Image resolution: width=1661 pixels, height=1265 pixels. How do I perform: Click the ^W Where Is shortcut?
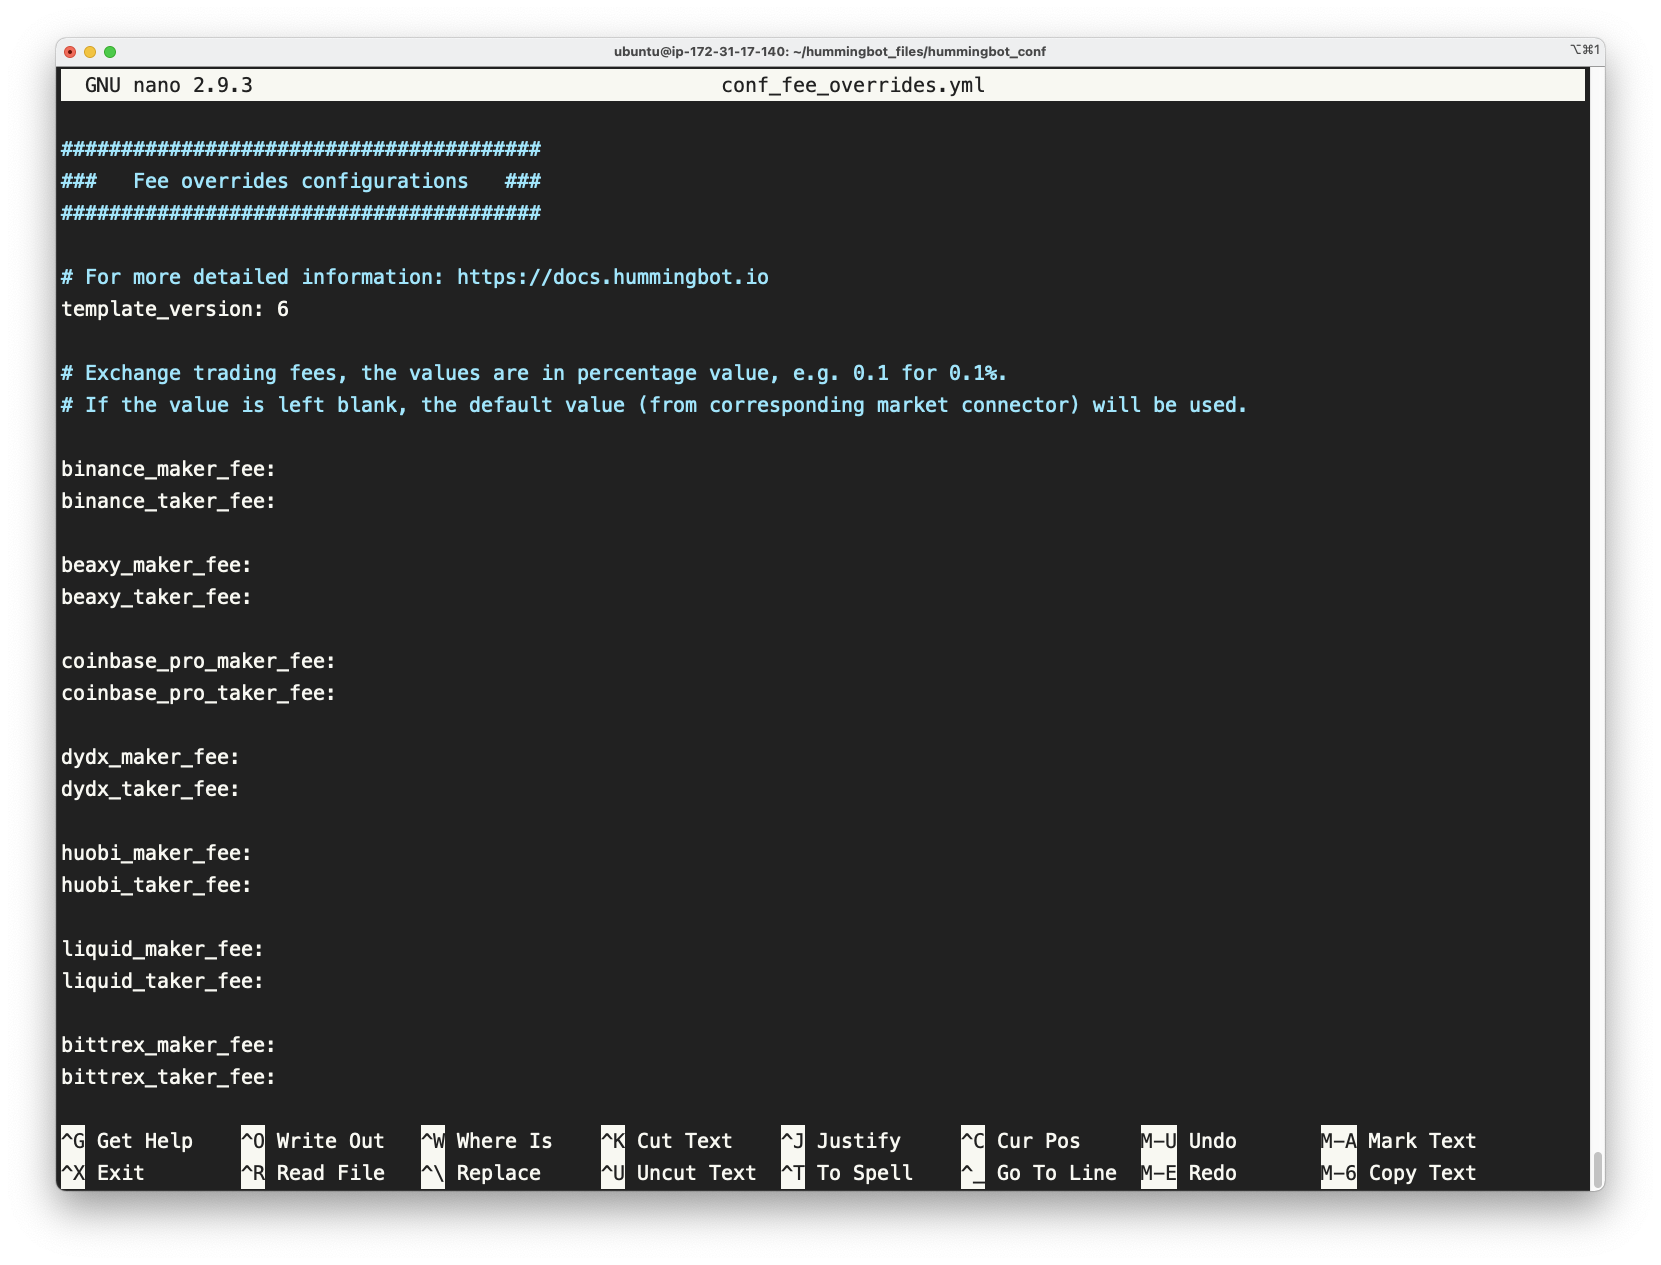click(x=486, y=1141)
